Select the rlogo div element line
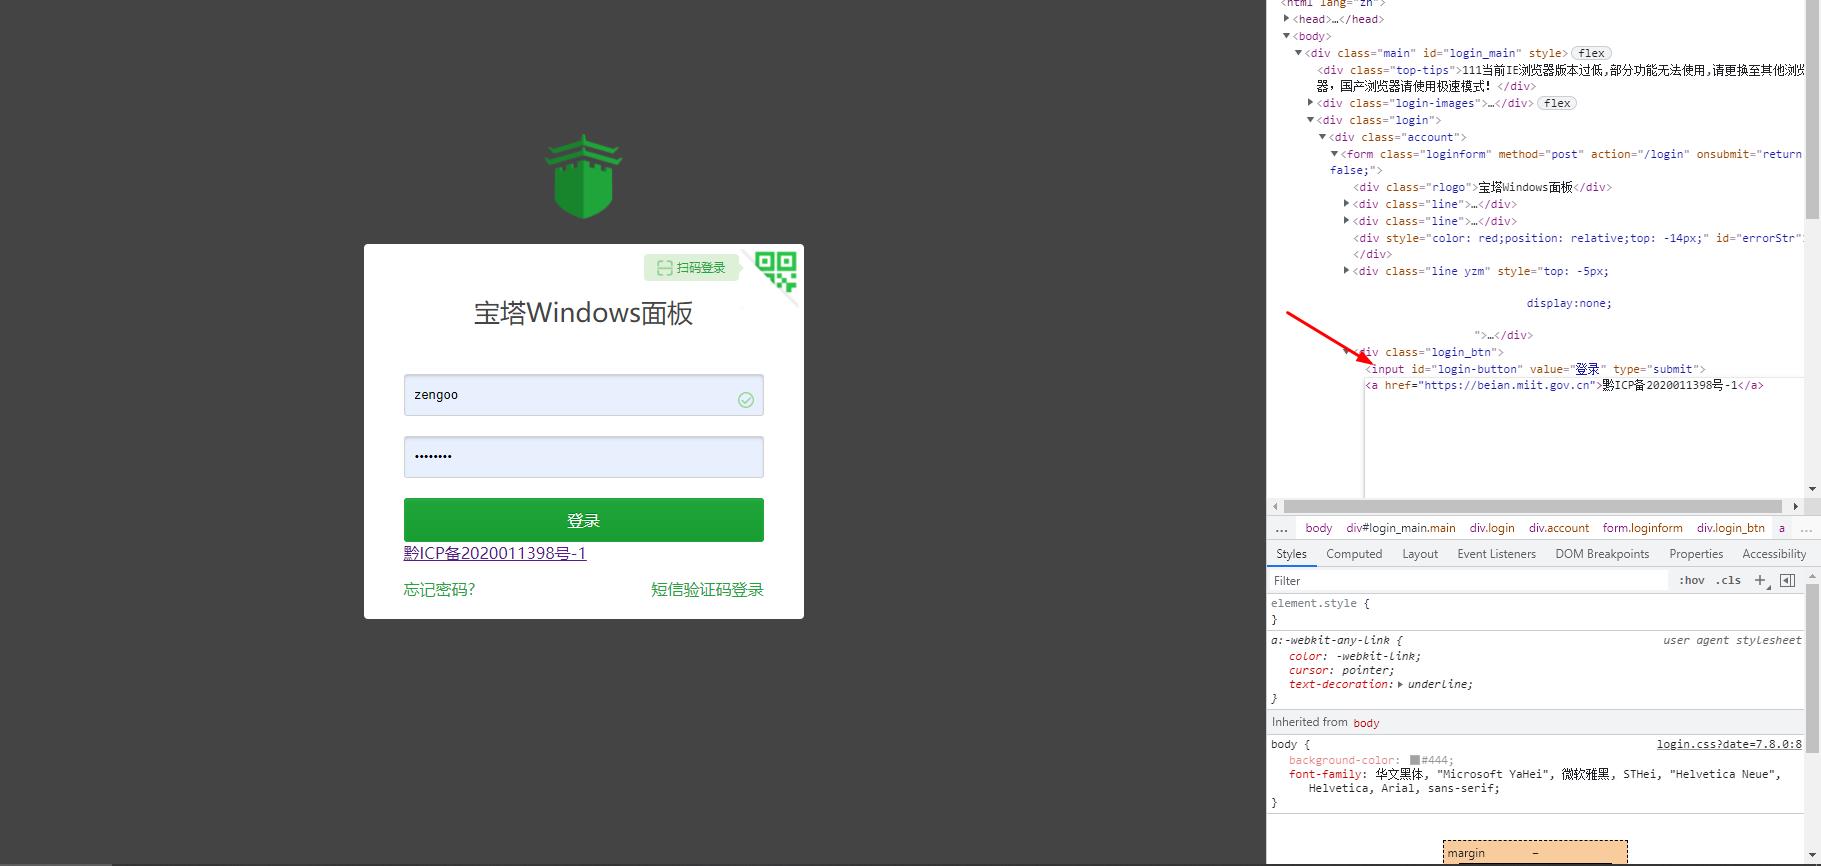Viewport: 1821px width, 866px height. click(1482, 187)
